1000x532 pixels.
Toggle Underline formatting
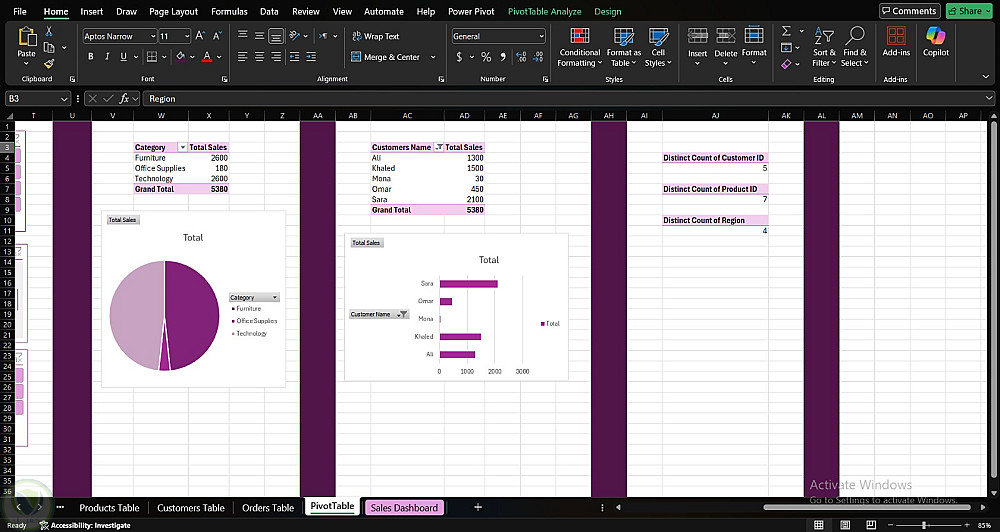[123, 57]
